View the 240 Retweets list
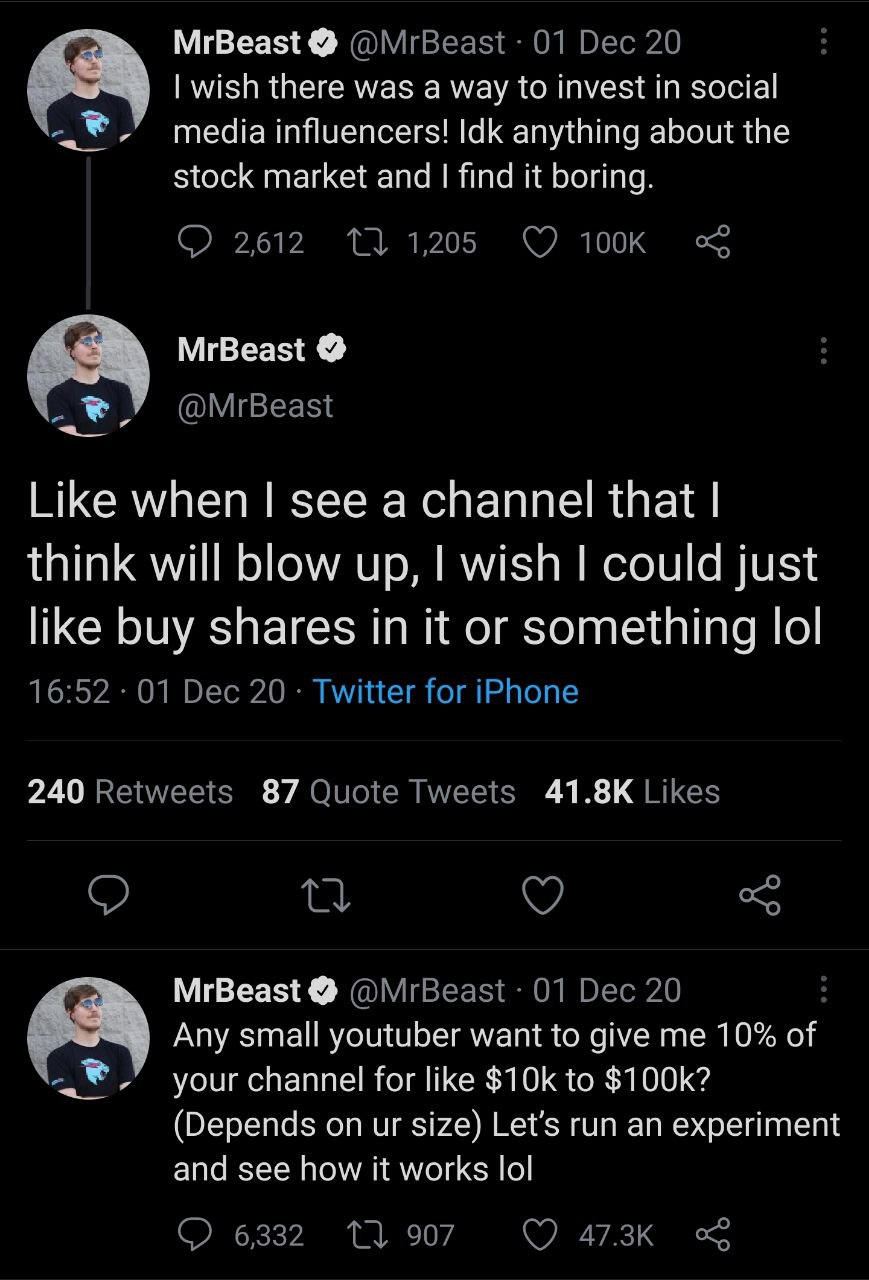Screen dimensions: 869x1280 coord(130,792)
